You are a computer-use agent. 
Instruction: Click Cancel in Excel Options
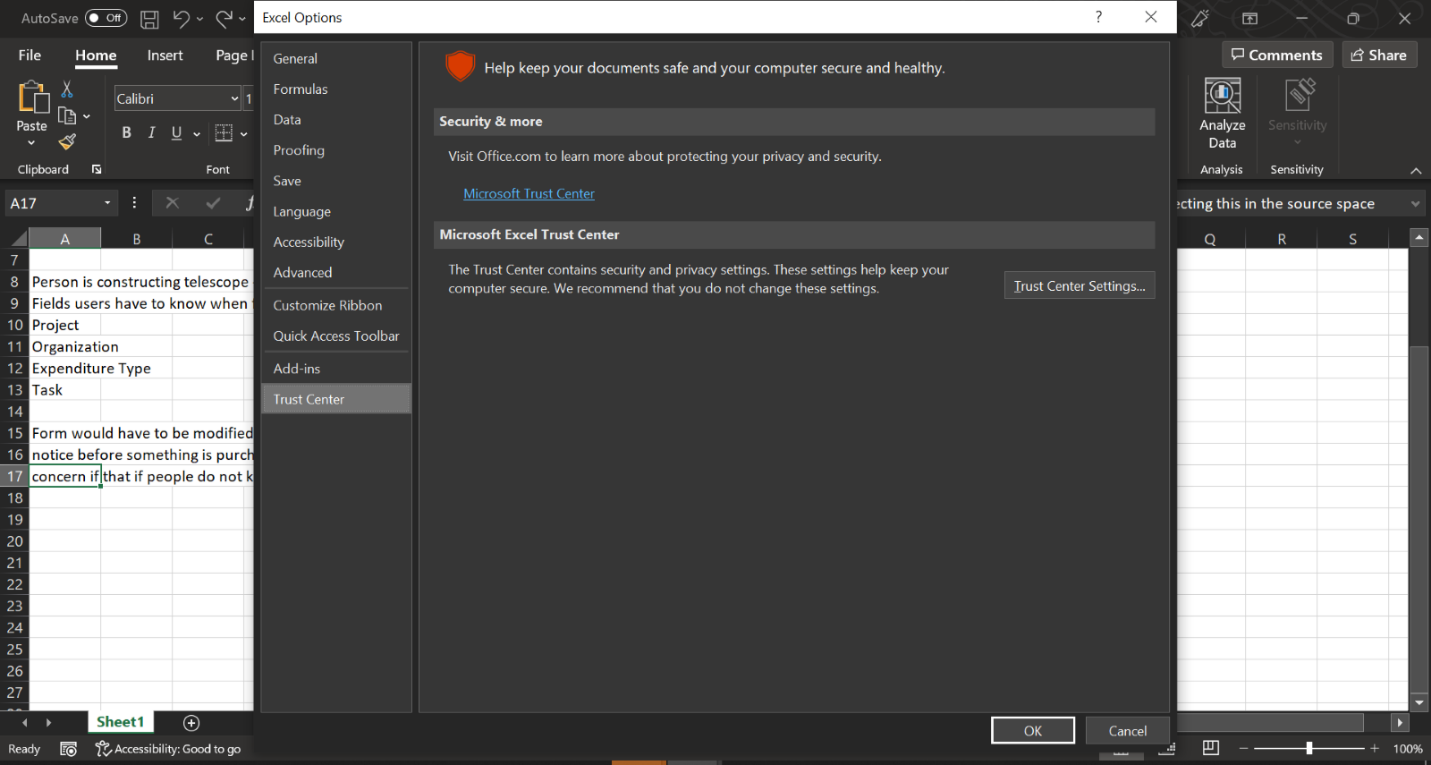(1128, 731)
